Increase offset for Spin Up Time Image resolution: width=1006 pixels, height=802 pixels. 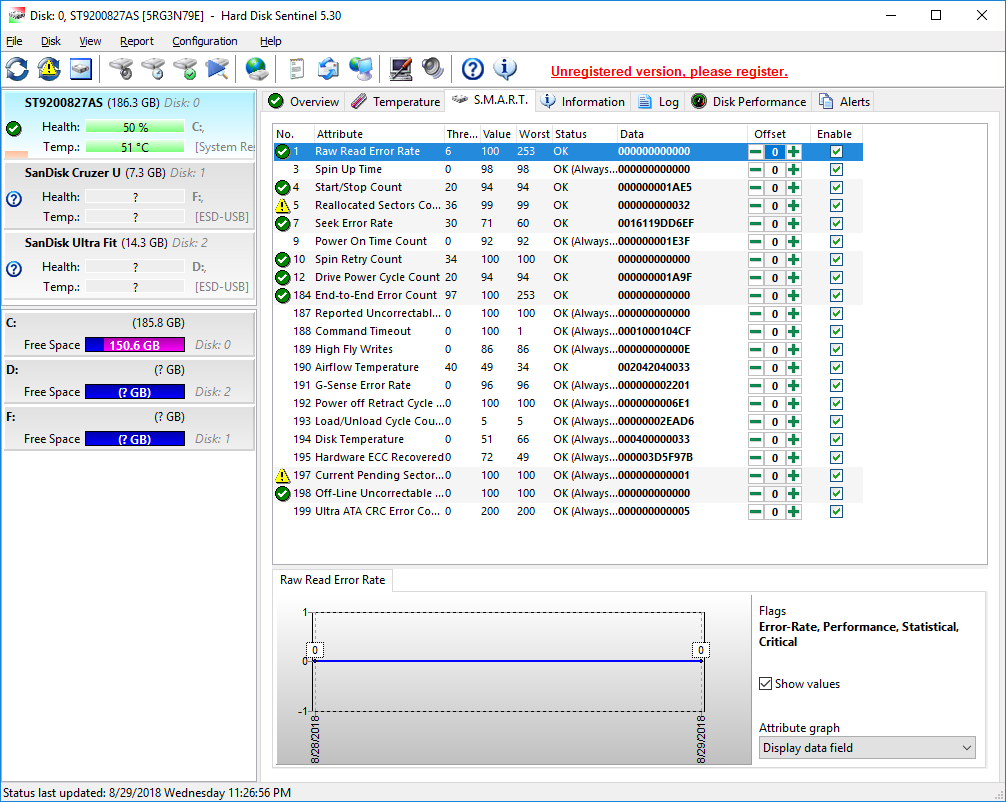pyautogui.click(x=794, y=170)
